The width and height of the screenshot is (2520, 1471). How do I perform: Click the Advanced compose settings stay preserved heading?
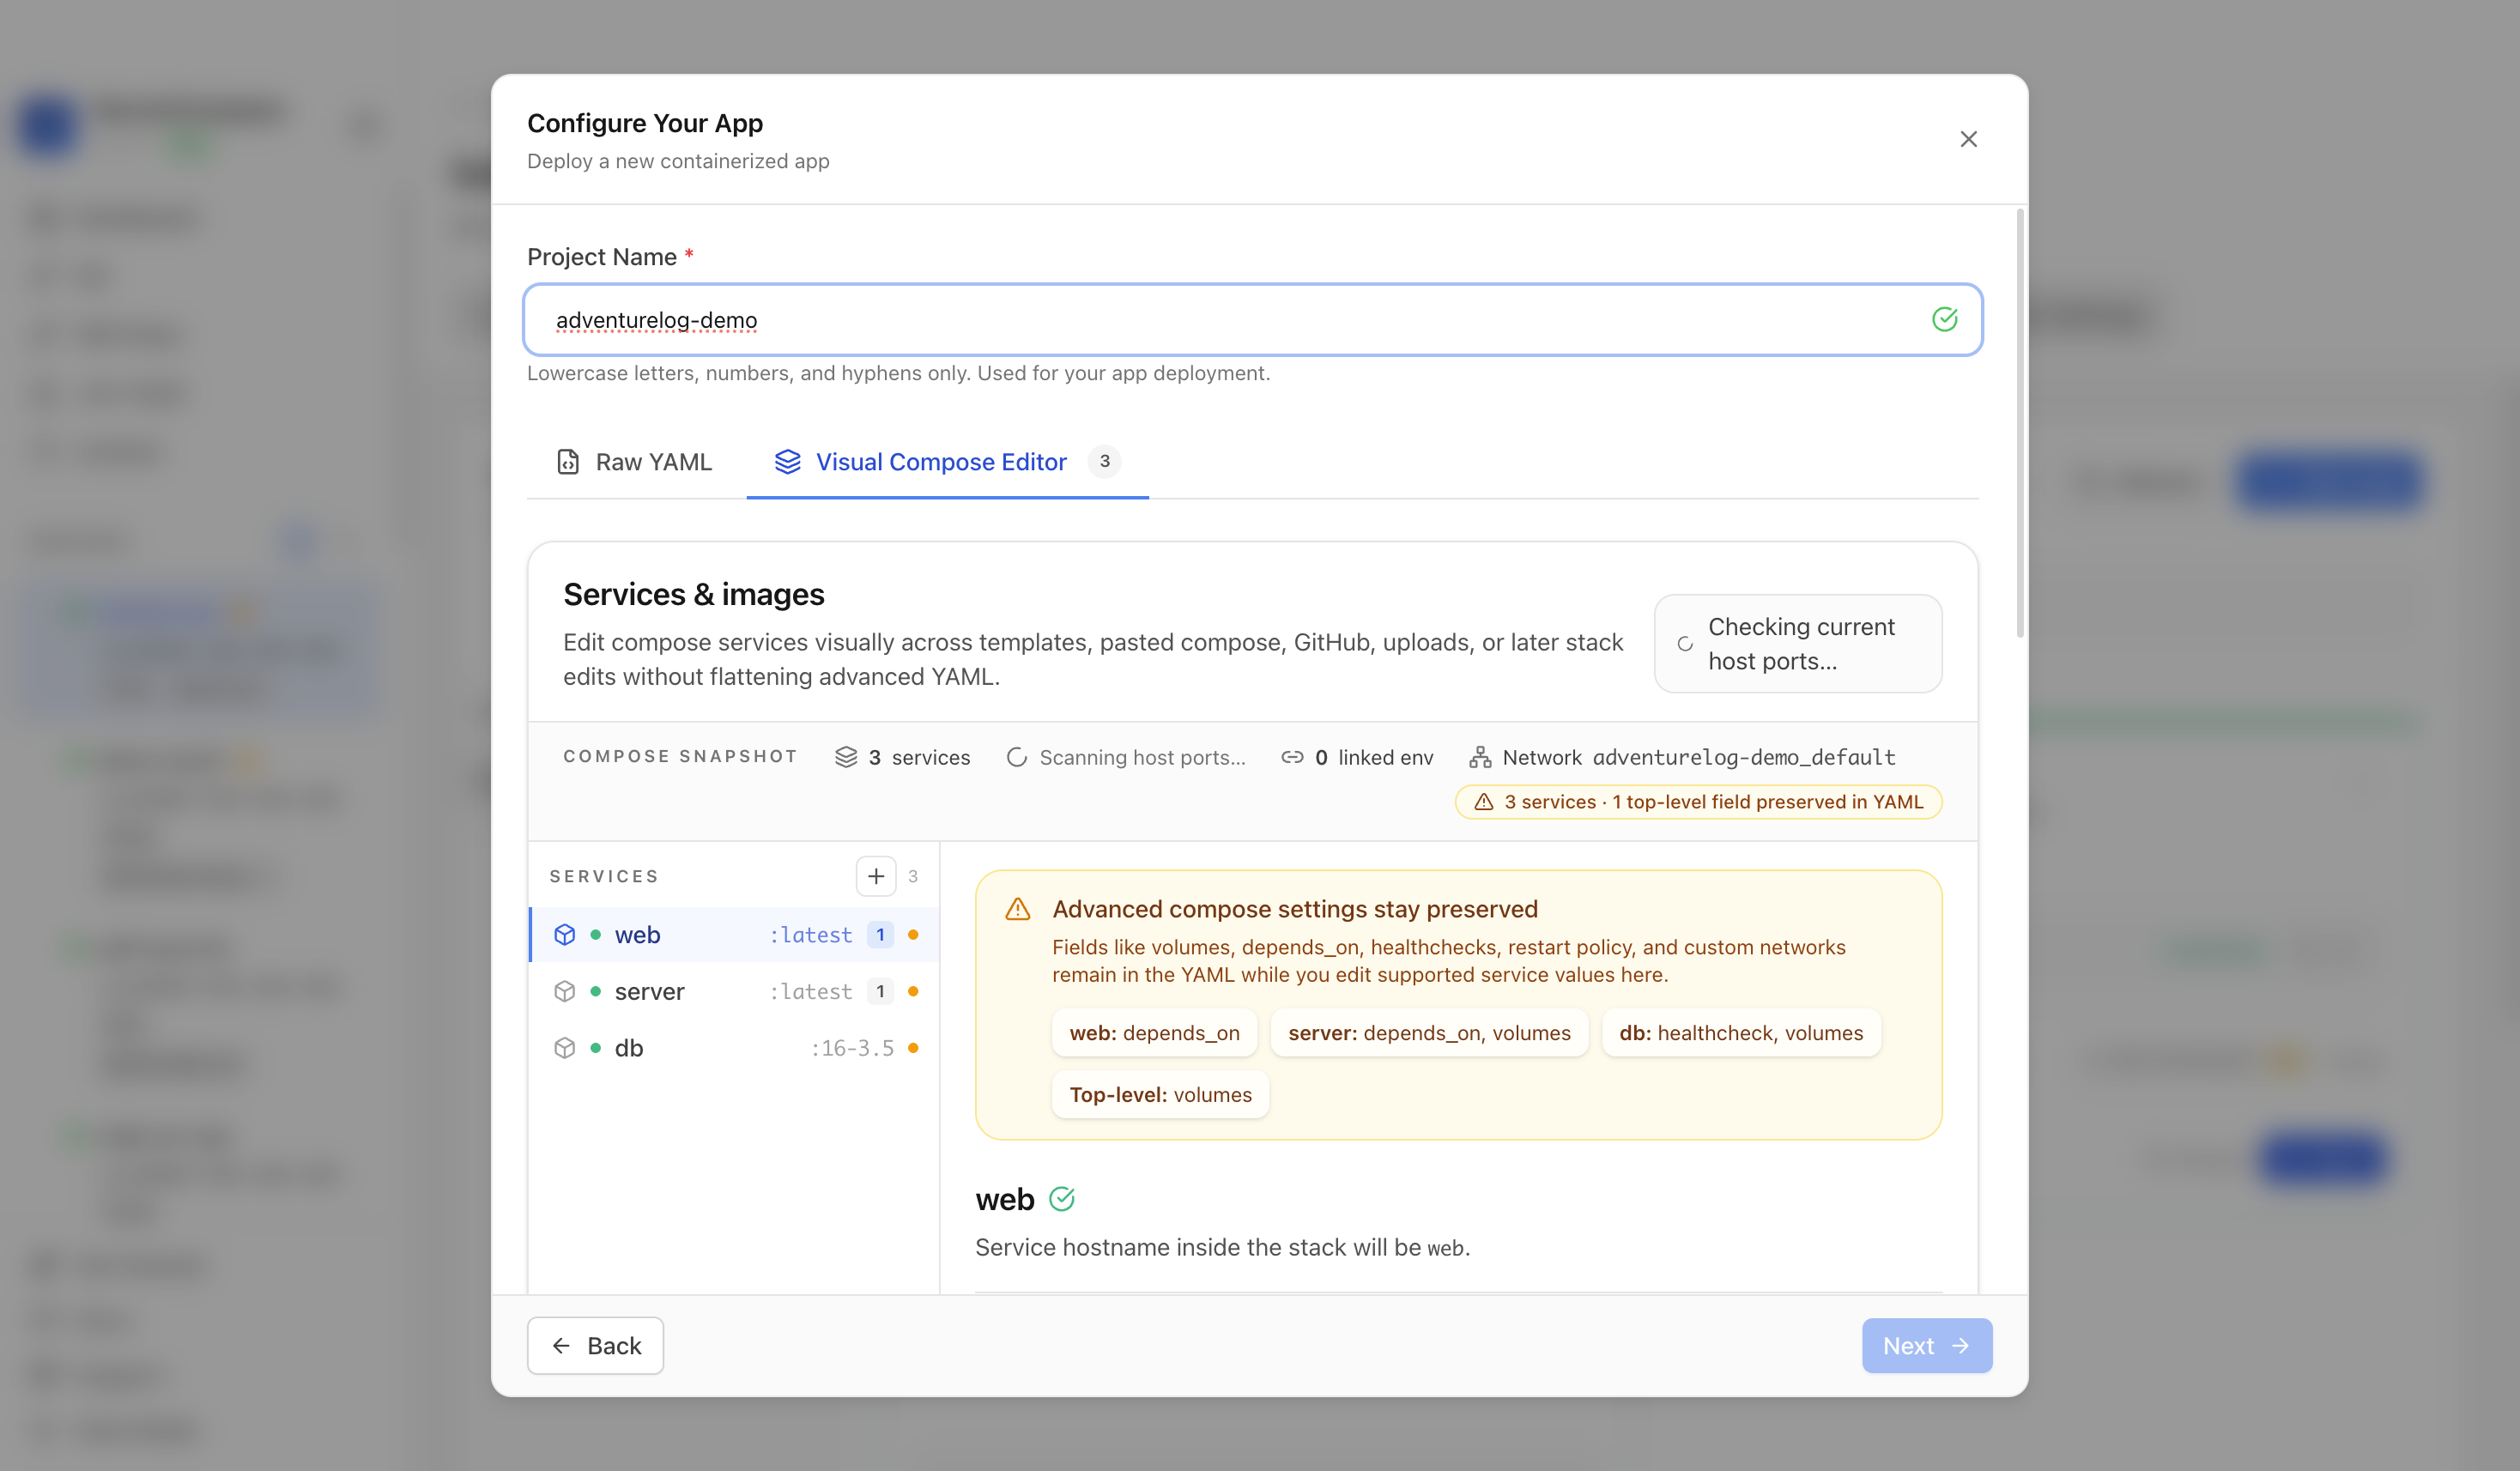click(x=1294, y=909)
